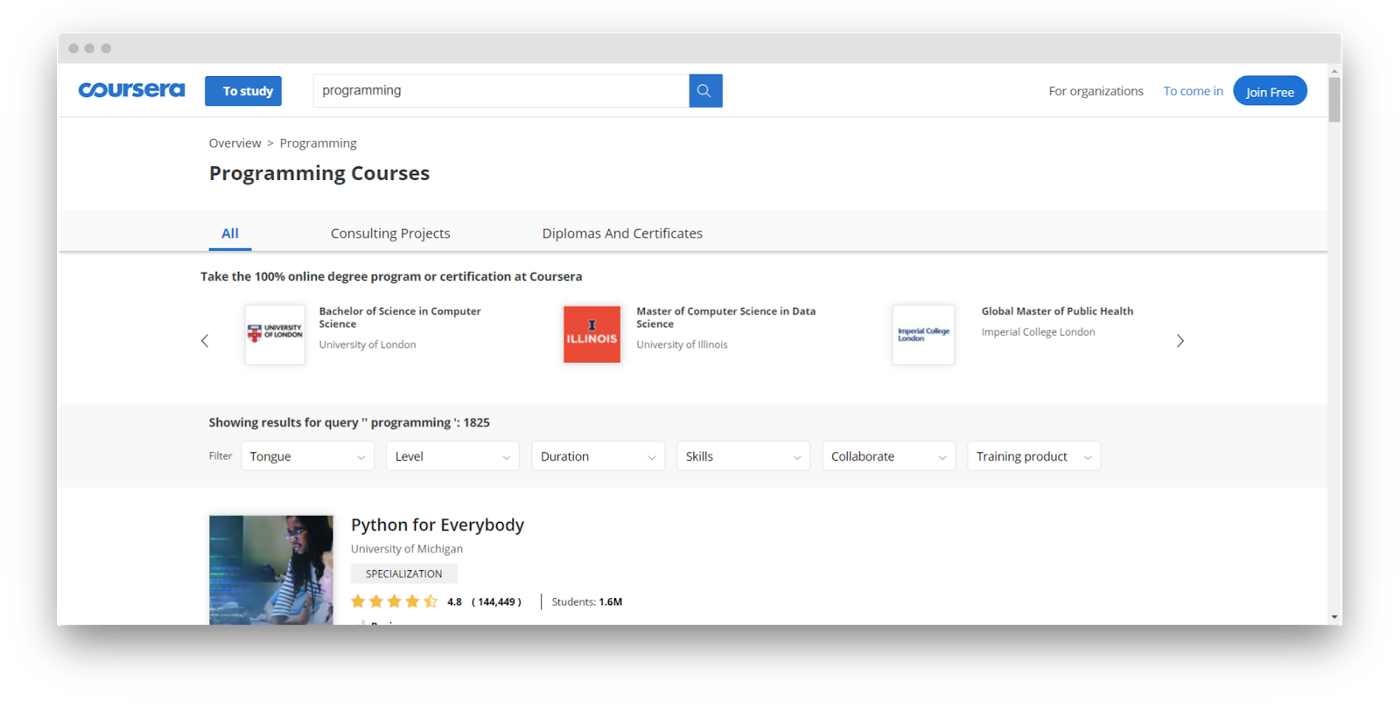Image resolution: width=1400 pixels, height=708 pixels.
Task: Open the Illinois logo tile
Action: pos(592,334)
